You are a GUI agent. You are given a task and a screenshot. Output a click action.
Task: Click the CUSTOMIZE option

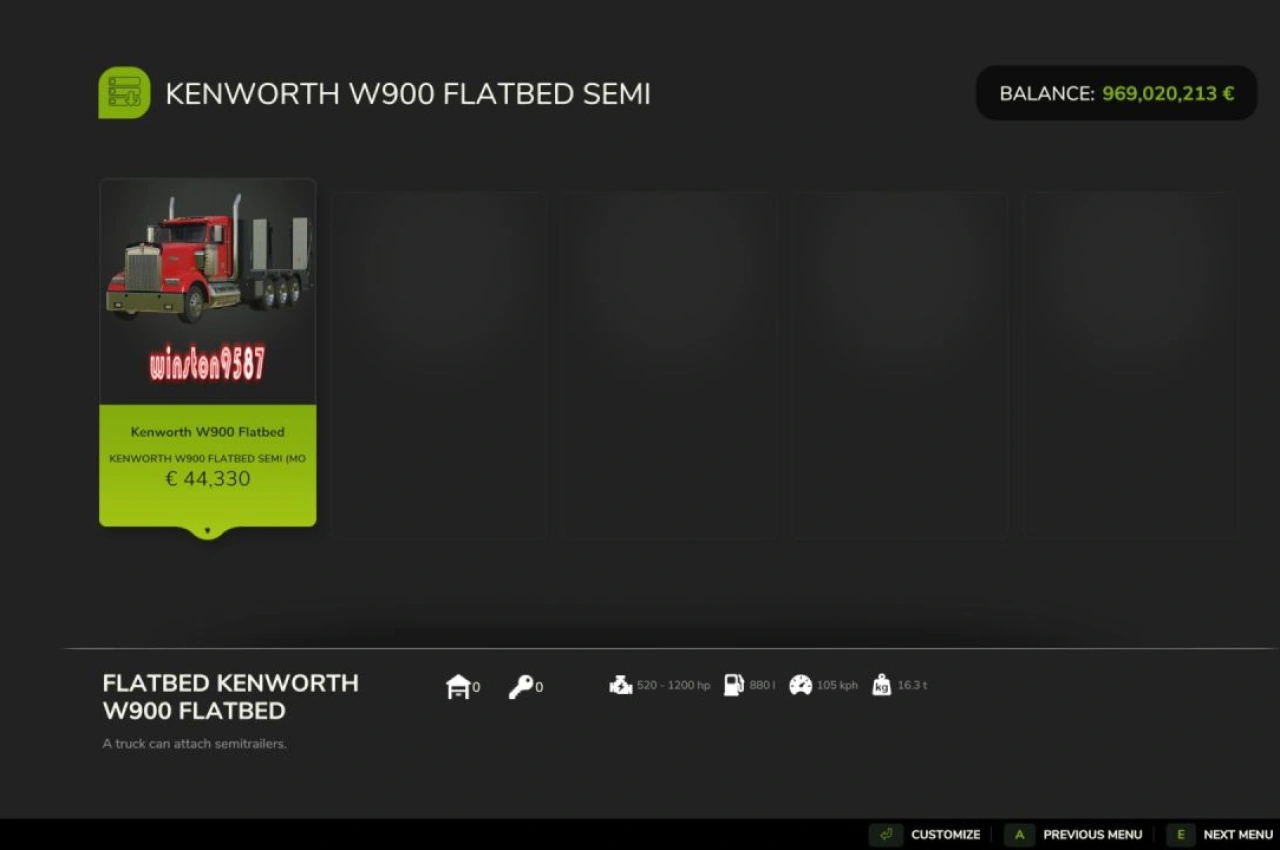point(945,834)
